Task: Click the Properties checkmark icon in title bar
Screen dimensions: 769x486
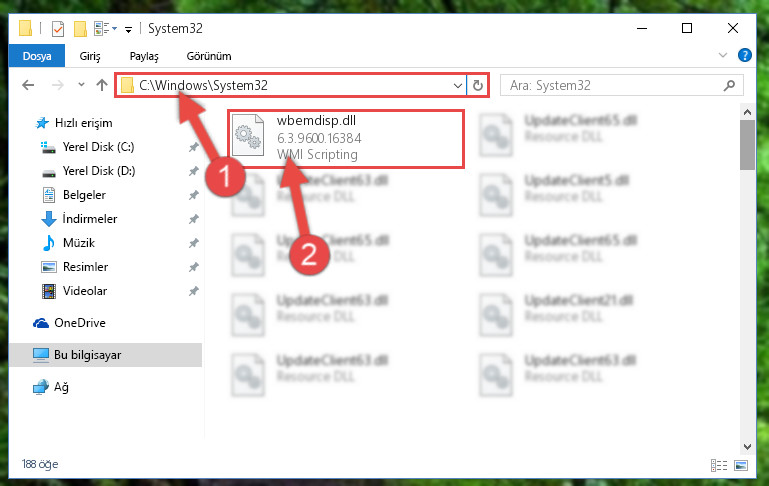Action: pyautogui.click(x=57, y=29)
